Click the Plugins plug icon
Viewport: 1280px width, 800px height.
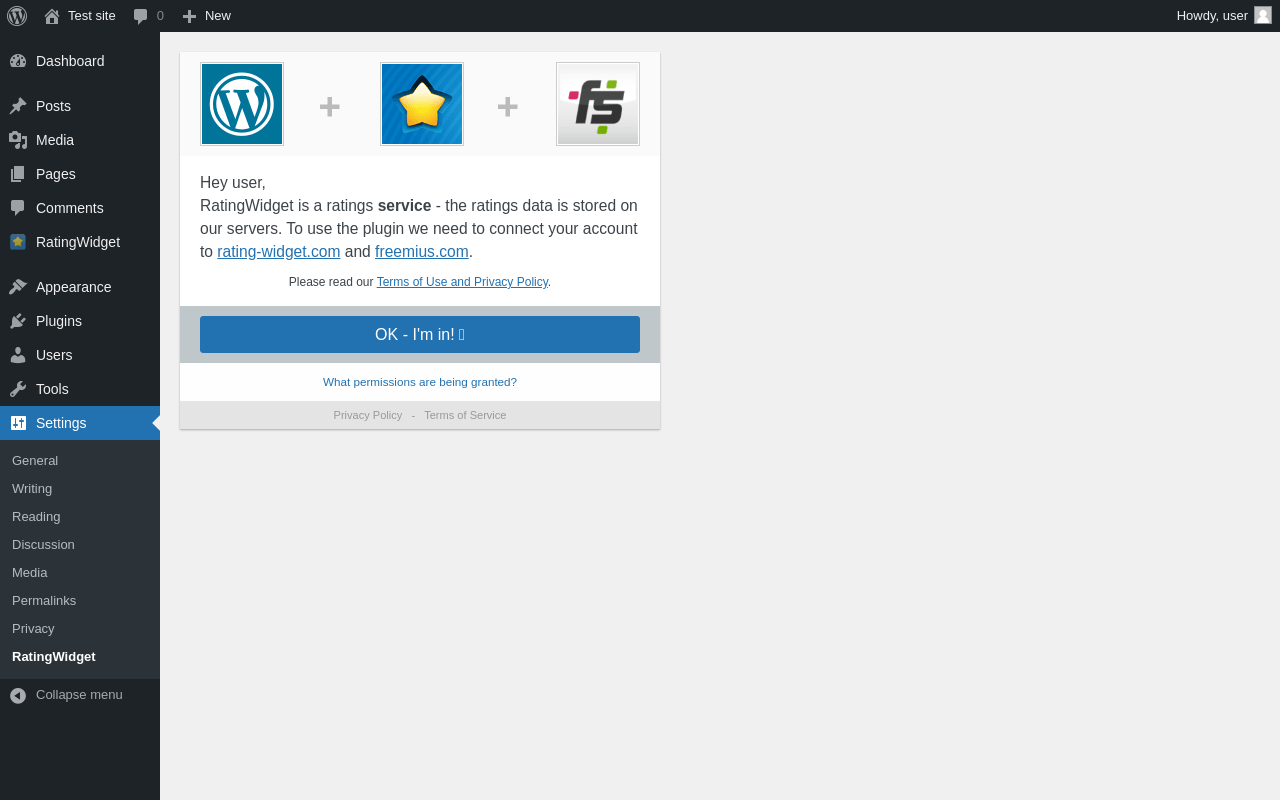click(x=18, y=321)
